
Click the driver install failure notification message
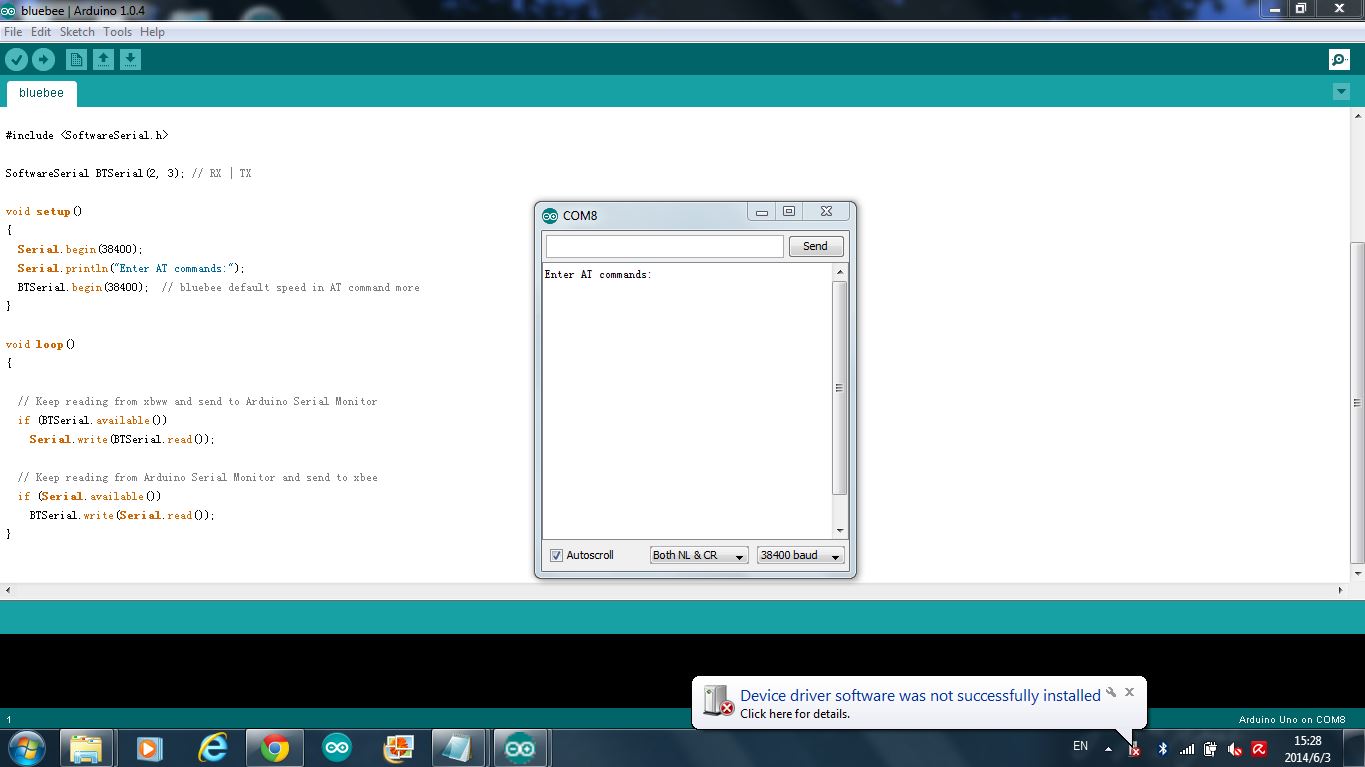coord(920,696)
